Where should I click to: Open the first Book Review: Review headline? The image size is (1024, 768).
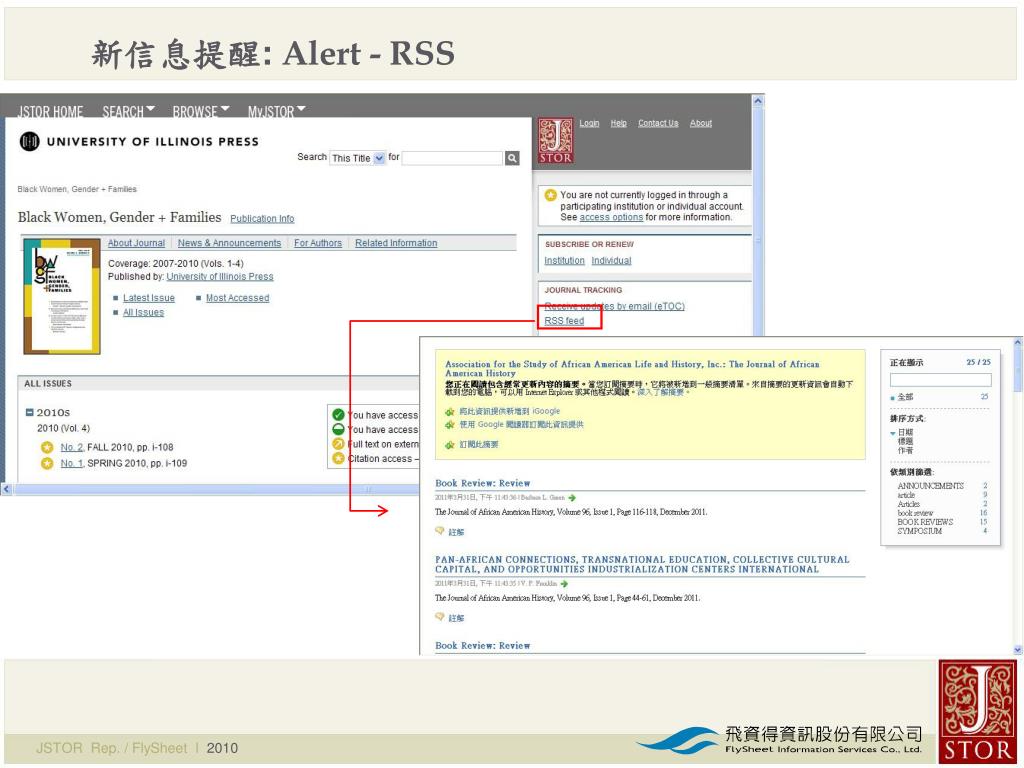click(x=483, y=483)
